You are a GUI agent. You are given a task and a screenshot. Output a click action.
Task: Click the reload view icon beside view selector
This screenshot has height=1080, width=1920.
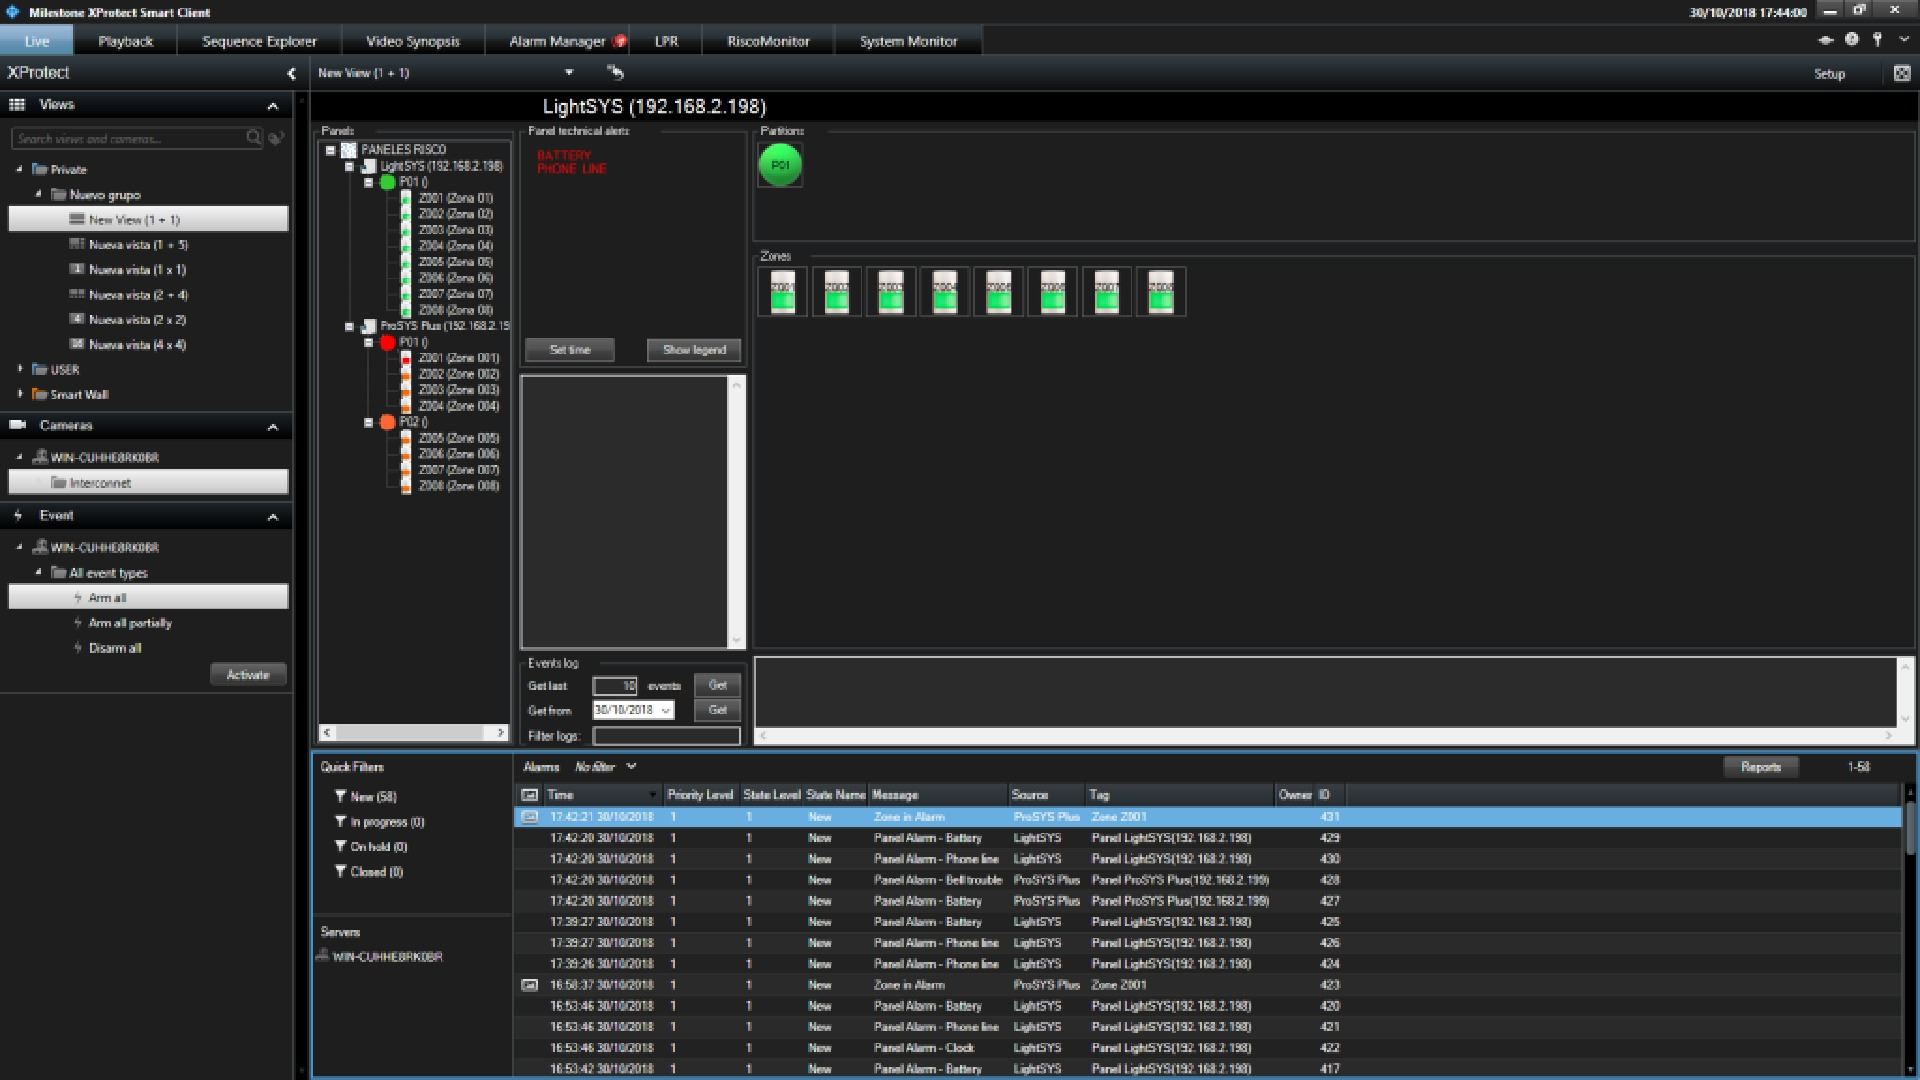tap(615, 72)
